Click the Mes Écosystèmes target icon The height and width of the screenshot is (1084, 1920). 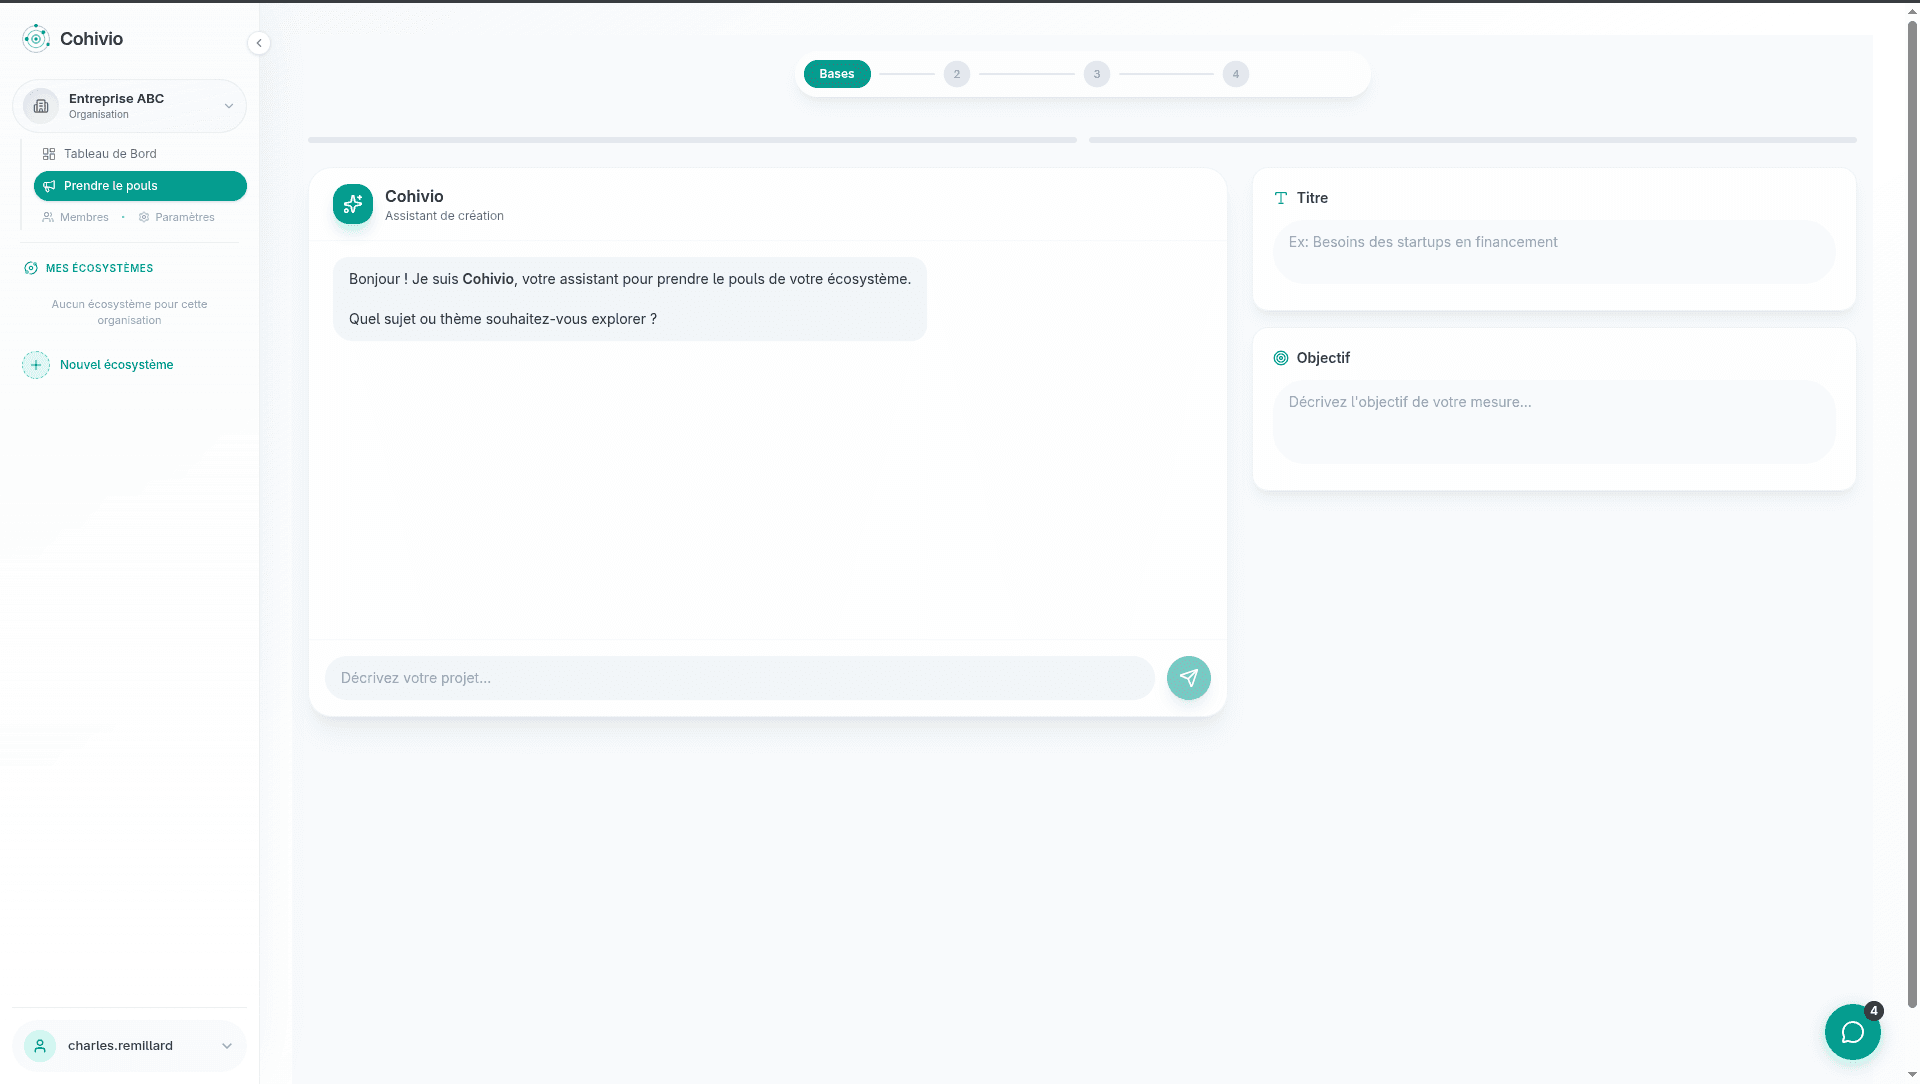30,268
